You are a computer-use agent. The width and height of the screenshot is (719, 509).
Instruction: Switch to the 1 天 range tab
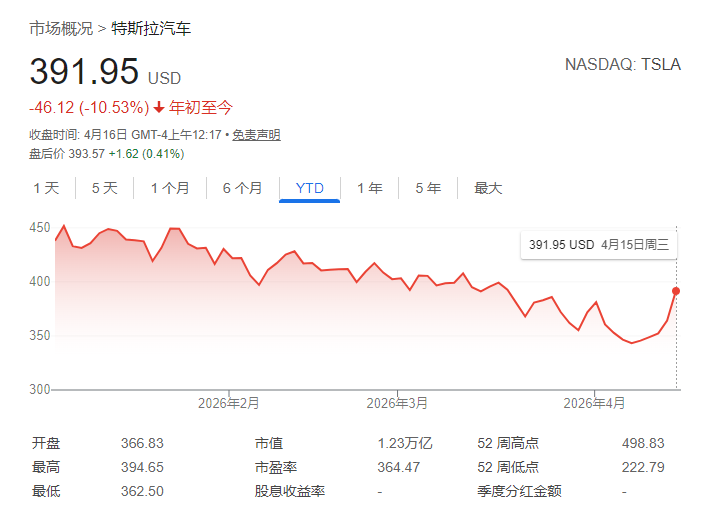47,188
